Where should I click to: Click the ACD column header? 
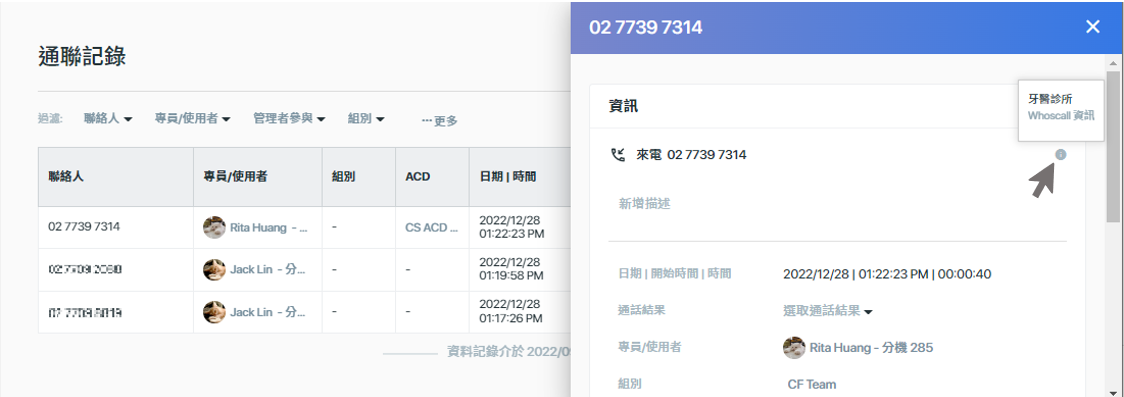point(432,177)
